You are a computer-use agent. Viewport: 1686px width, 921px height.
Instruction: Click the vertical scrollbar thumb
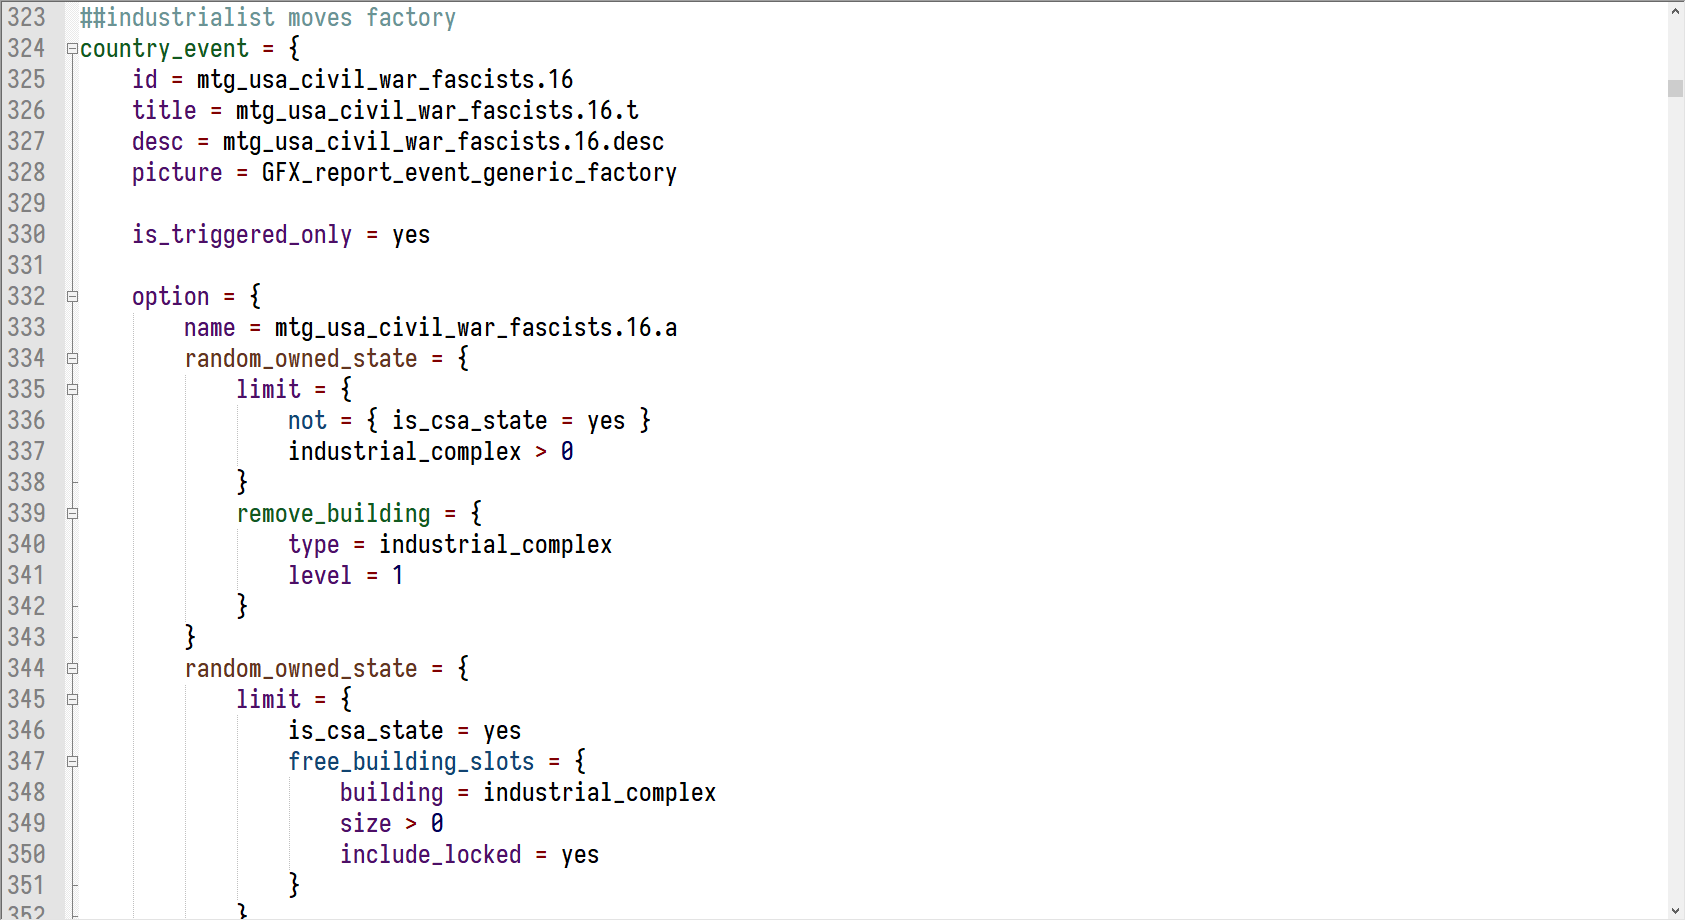point(1676,89)
